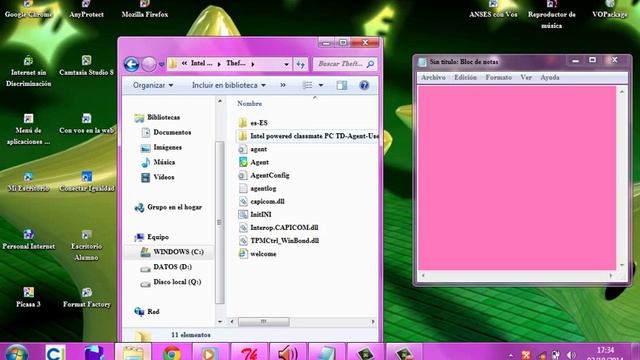Open Organizar dropdown menu
Screen dimensions: 640x360
[153, 85]
